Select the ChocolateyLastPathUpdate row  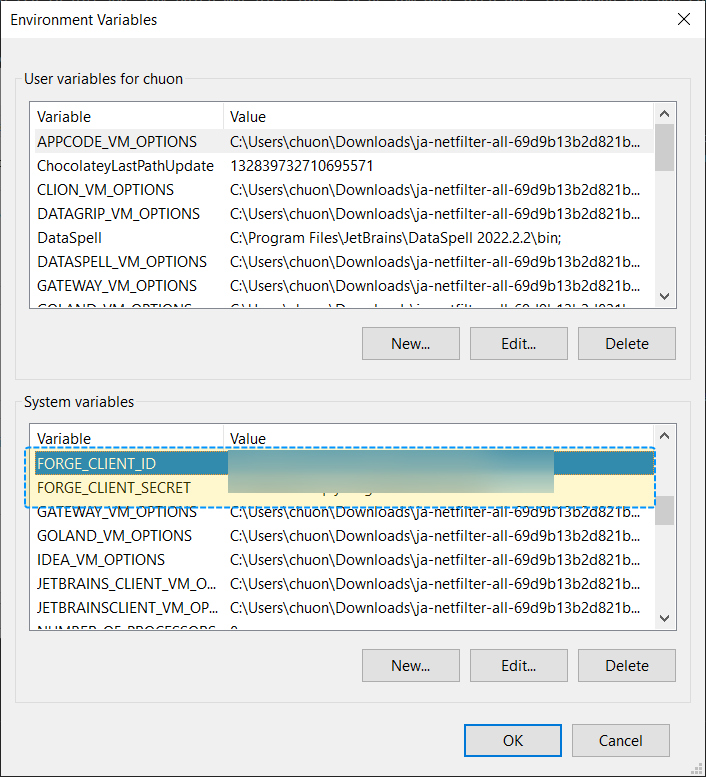(x=125, y=166)
